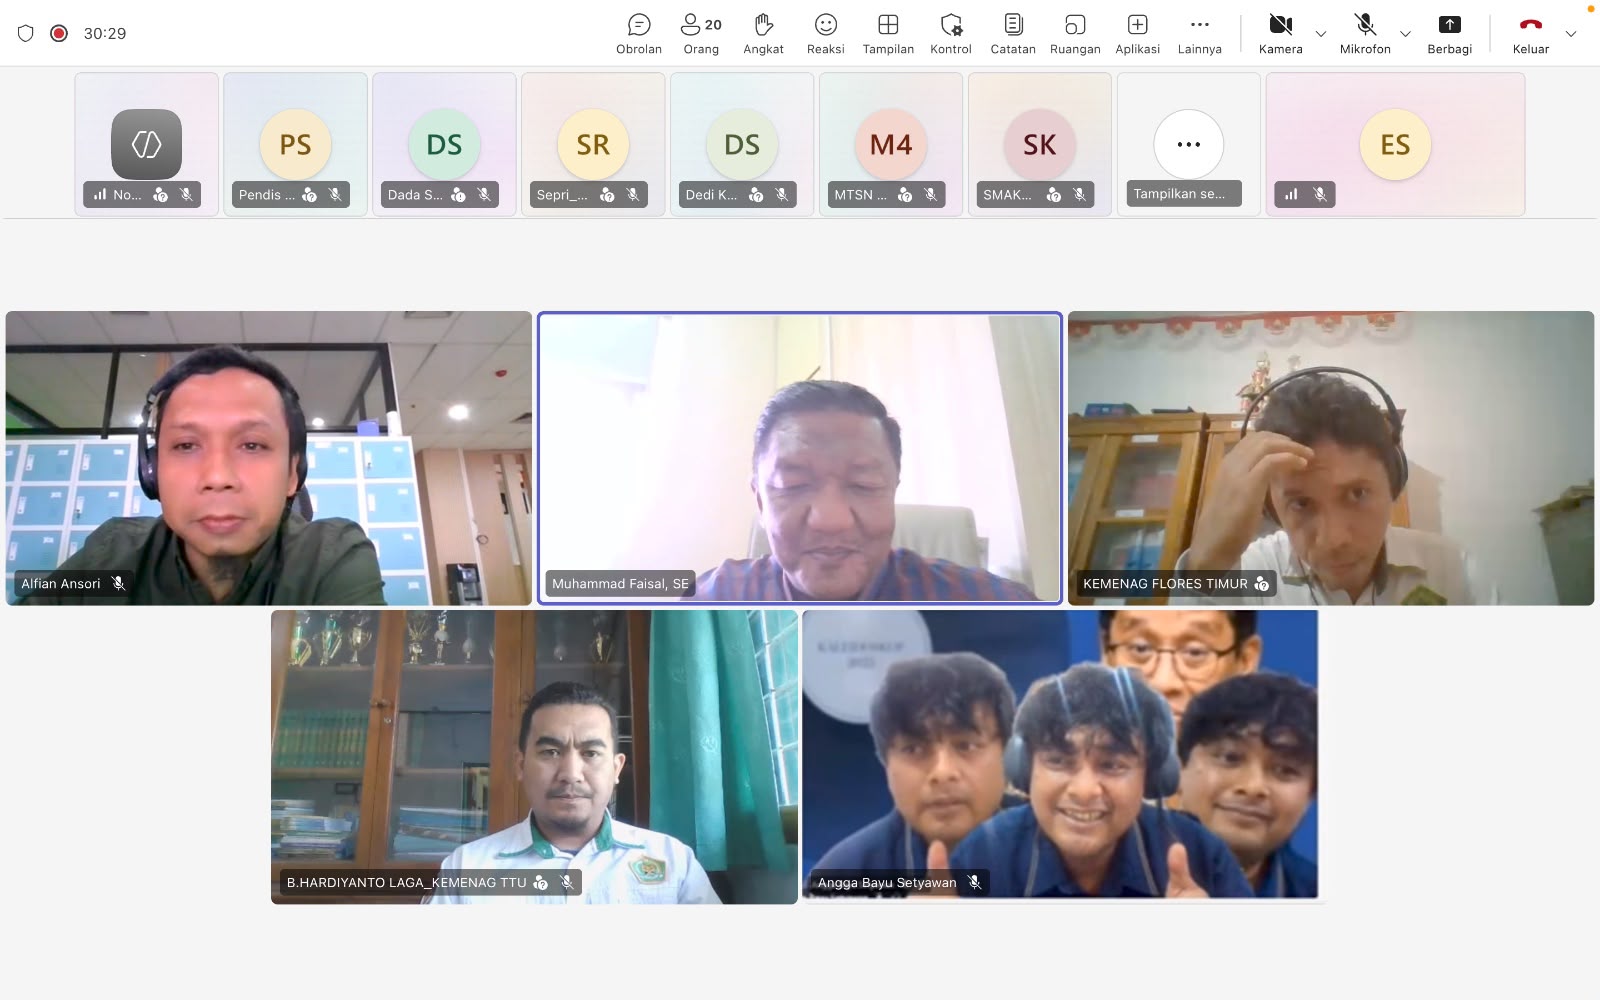Expand Kamera options dropdown arrow
Viewport: 1600px width, 1000px height.
point(1321,34)
